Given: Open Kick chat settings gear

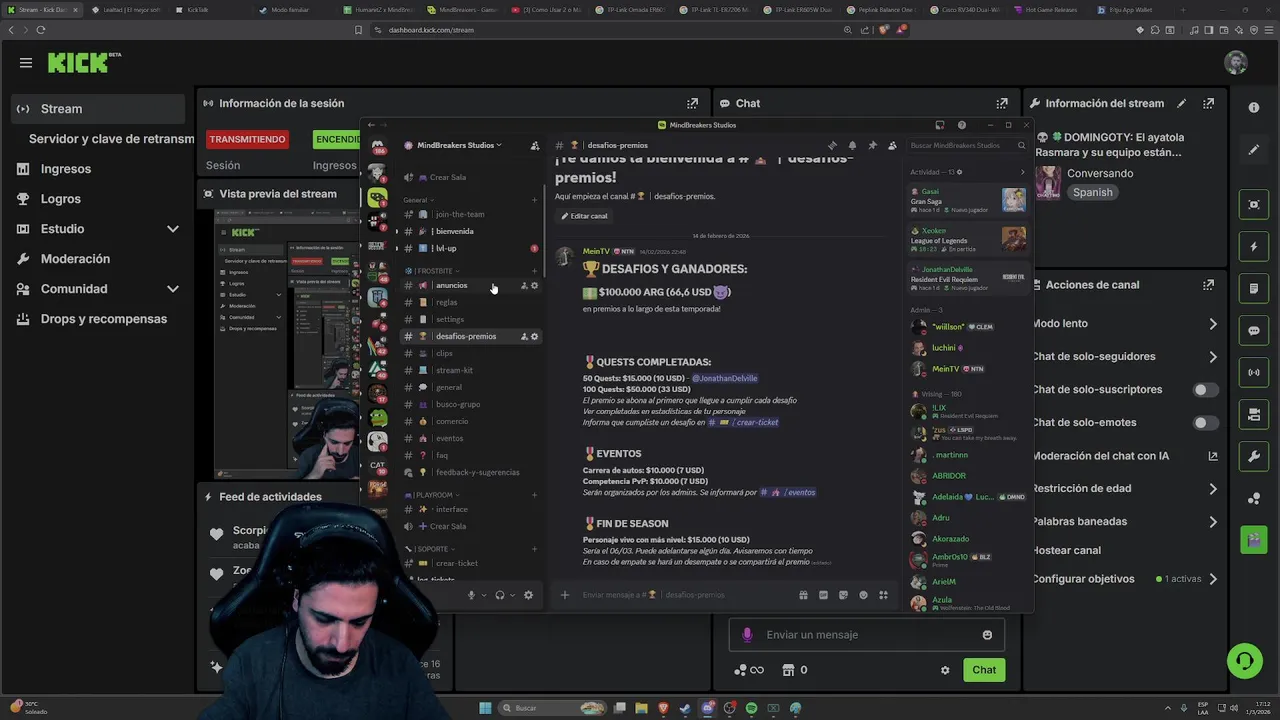Looking at the screenshot, I should tap(945, 670).
